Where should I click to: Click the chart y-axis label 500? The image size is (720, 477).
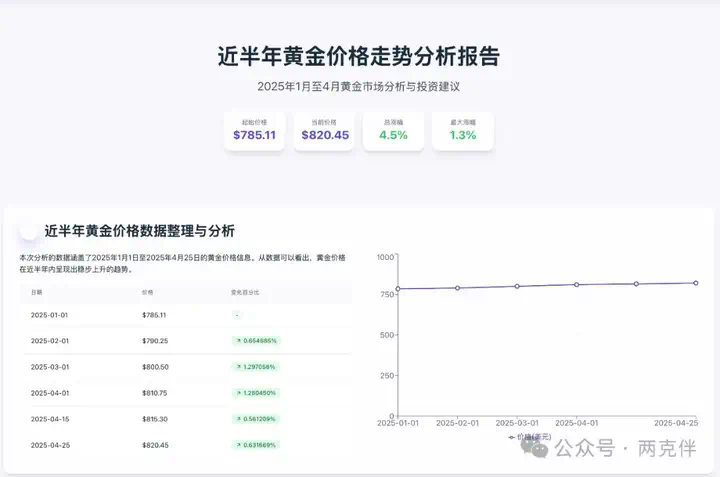pyautogui.click(x=387, y=335)
